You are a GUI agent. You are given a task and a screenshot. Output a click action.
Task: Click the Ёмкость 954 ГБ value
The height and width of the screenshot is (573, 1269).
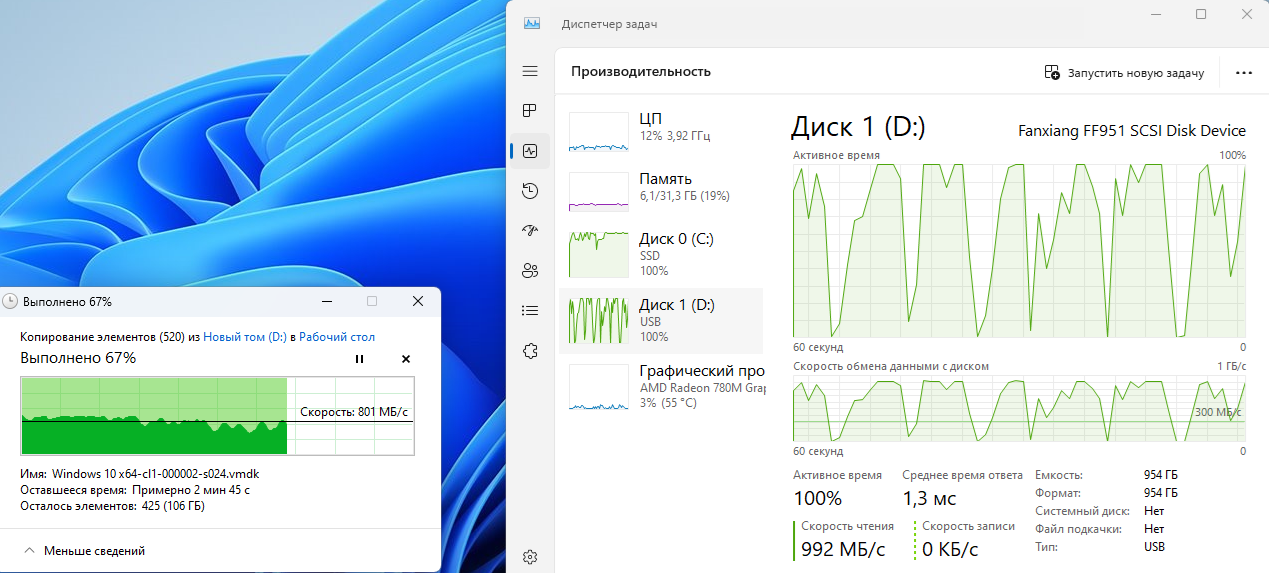(x=1161, y=475)
